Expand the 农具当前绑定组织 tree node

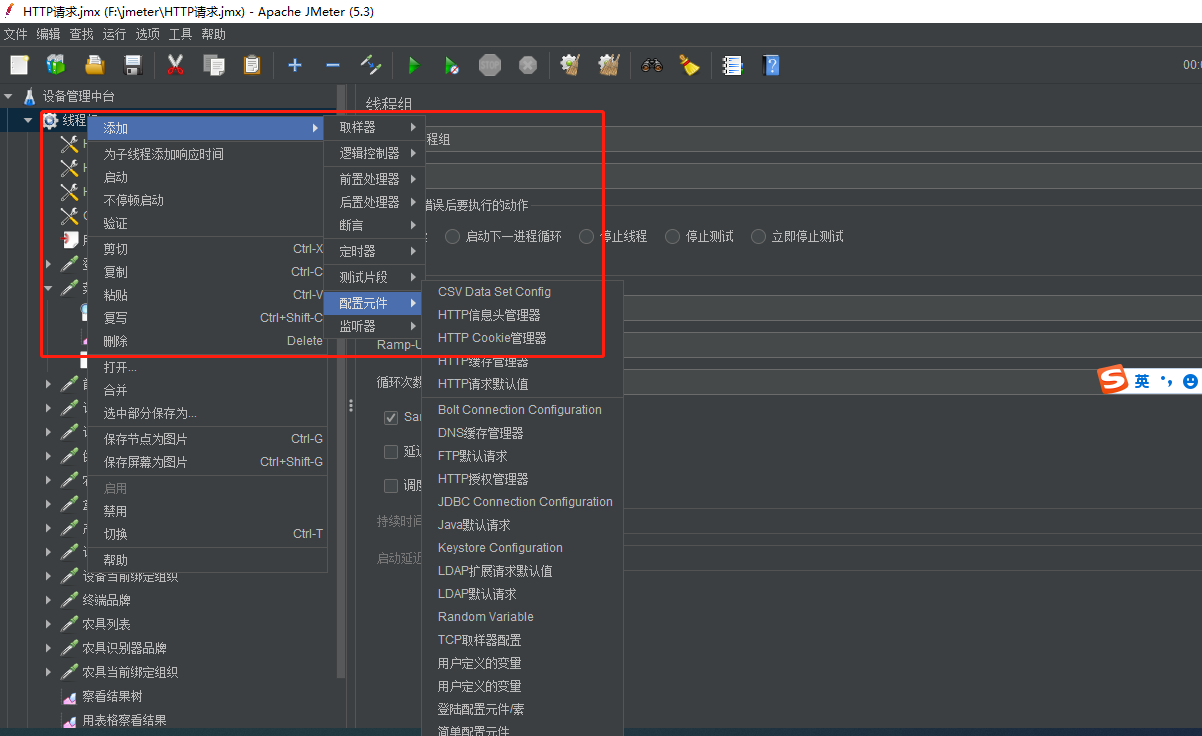[x=48, y=672]
